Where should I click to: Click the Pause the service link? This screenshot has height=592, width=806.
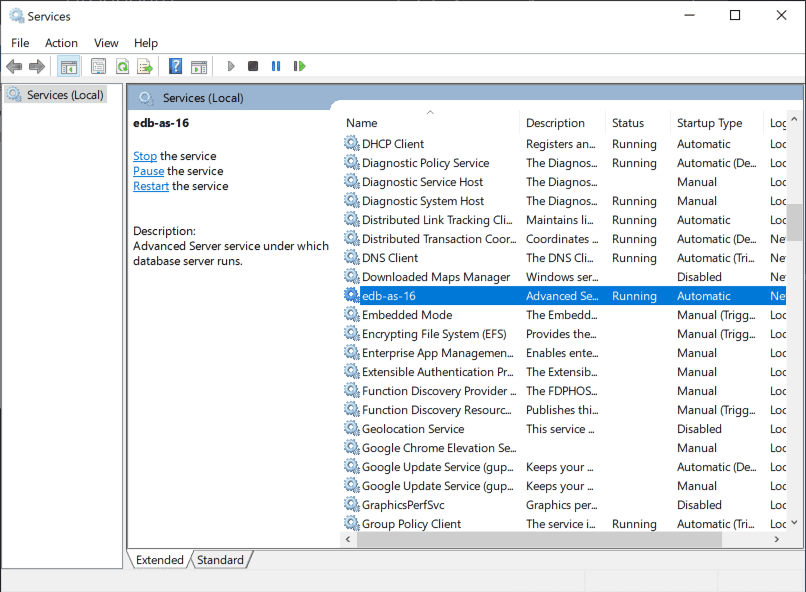(148, 171)
